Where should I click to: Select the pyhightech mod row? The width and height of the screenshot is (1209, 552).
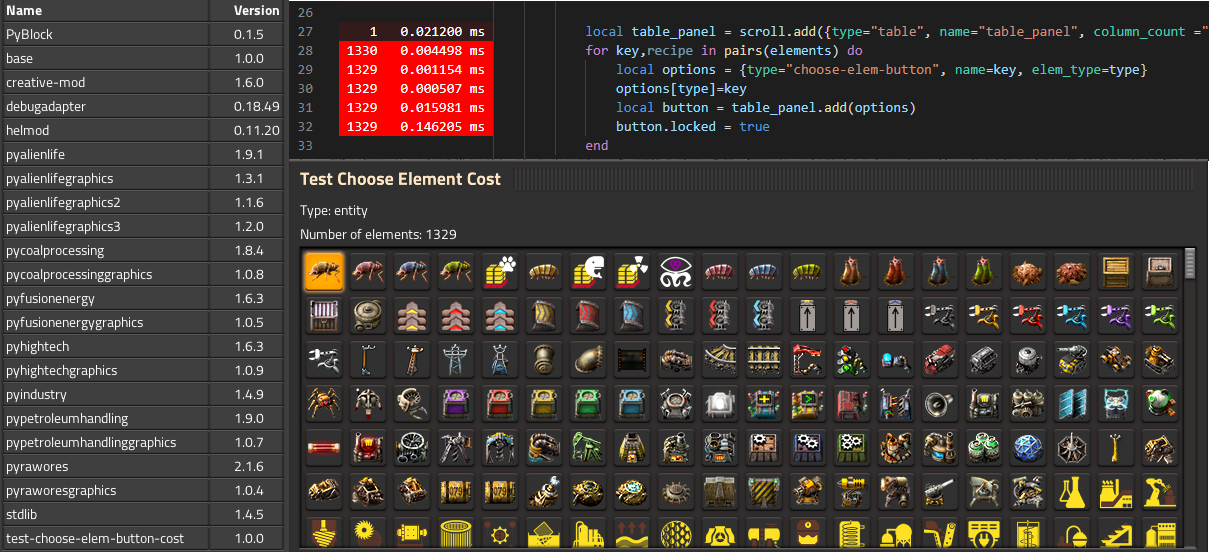tap(142, 346)
